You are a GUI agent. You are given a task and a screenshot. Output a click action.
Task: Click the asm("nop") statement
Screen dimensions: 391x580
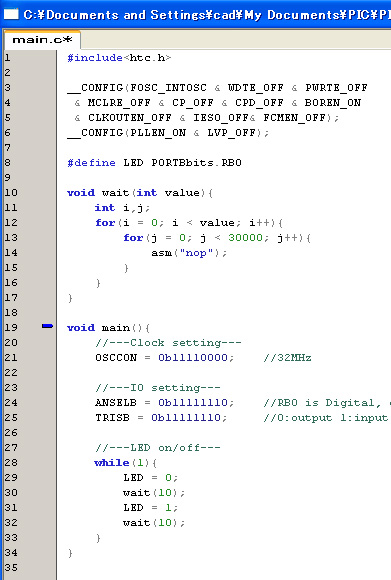189,253
